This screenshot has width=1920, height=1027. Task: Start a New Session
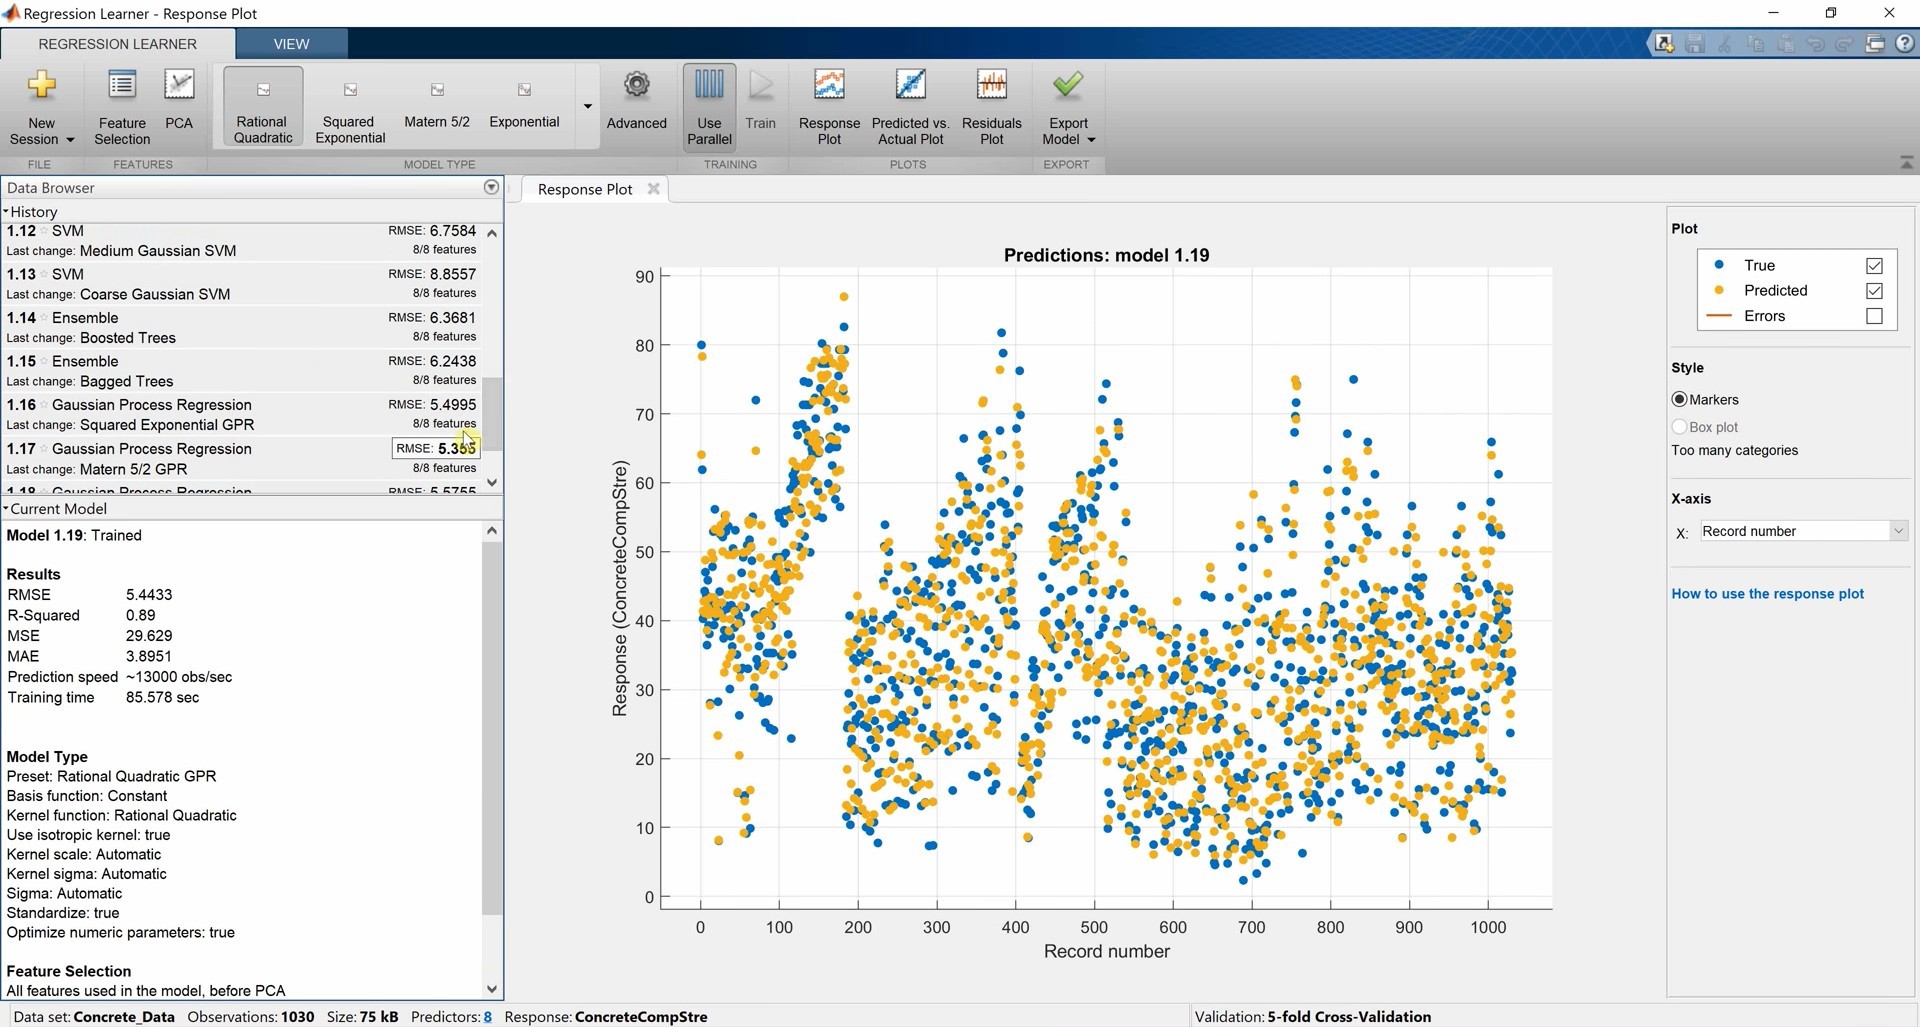pos(40,105)
